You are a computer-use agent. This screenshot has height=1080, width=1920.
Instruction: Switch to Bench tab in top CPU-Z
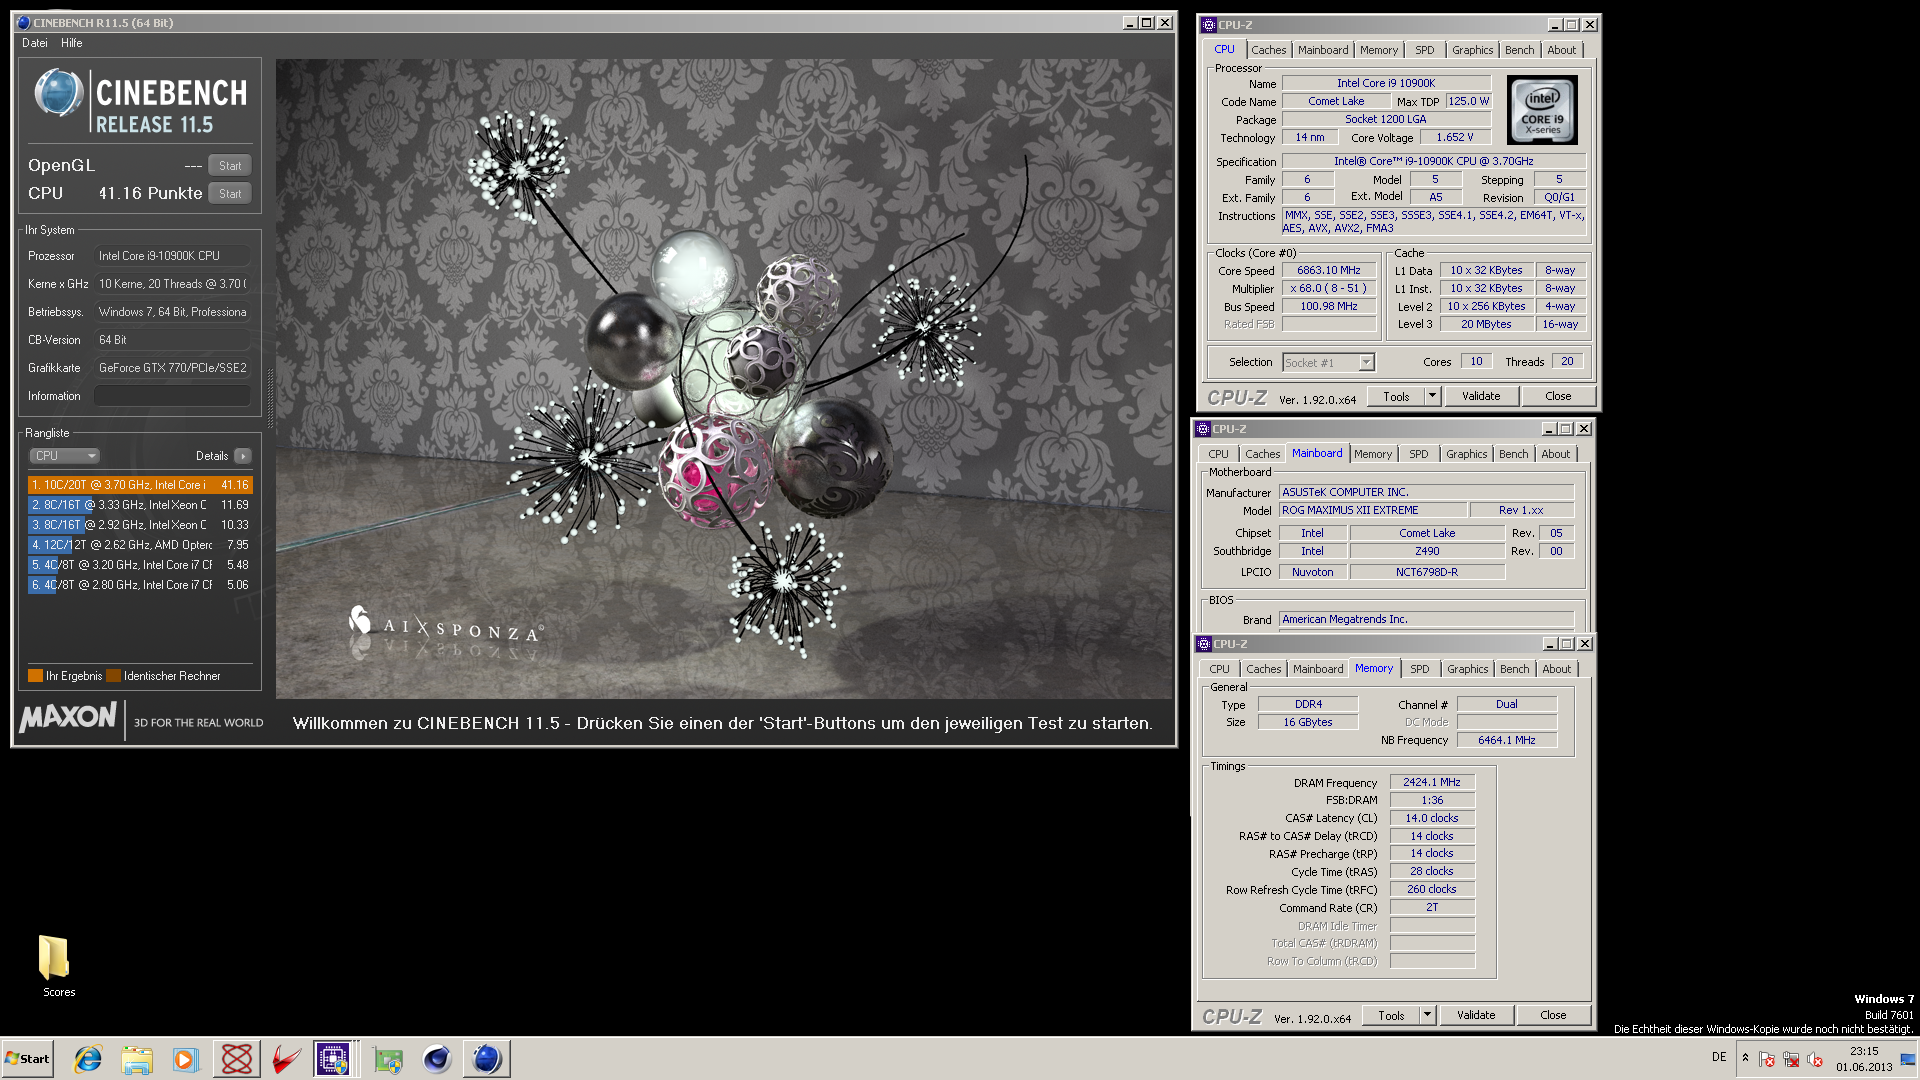pos(1519,50)
